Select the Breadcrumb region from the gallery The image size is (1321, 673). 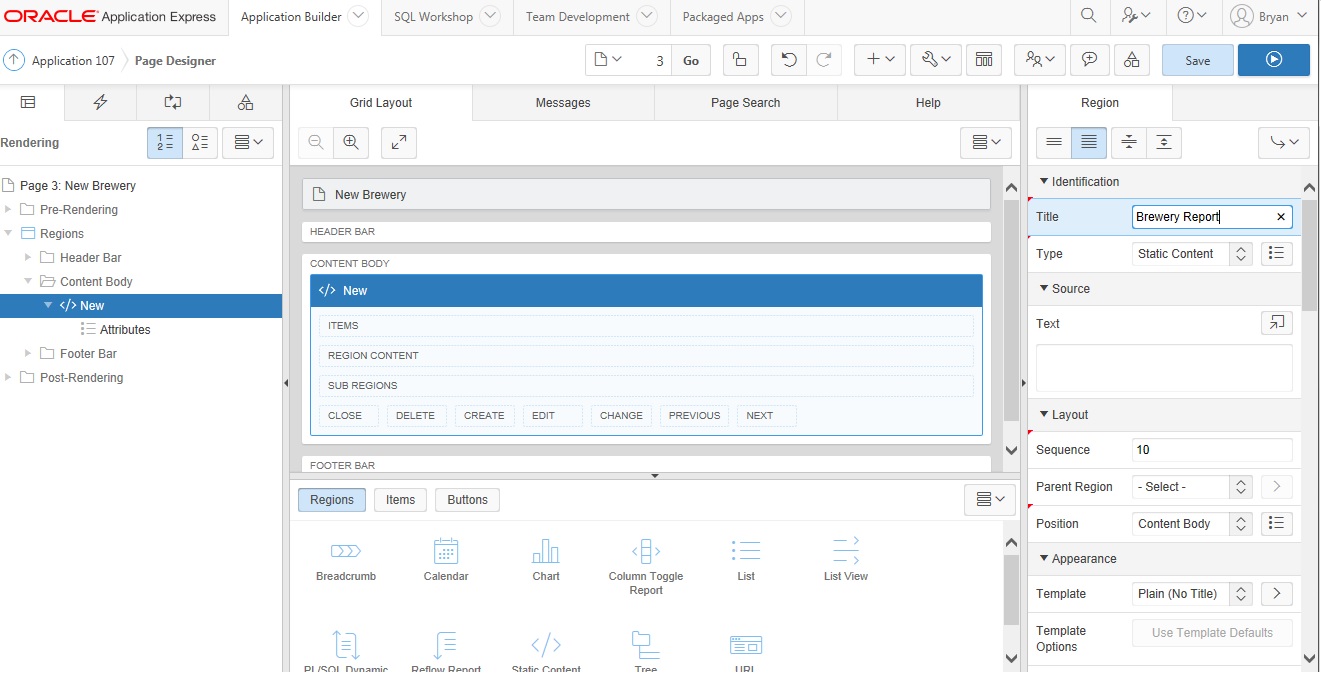(x=345, y=558)
